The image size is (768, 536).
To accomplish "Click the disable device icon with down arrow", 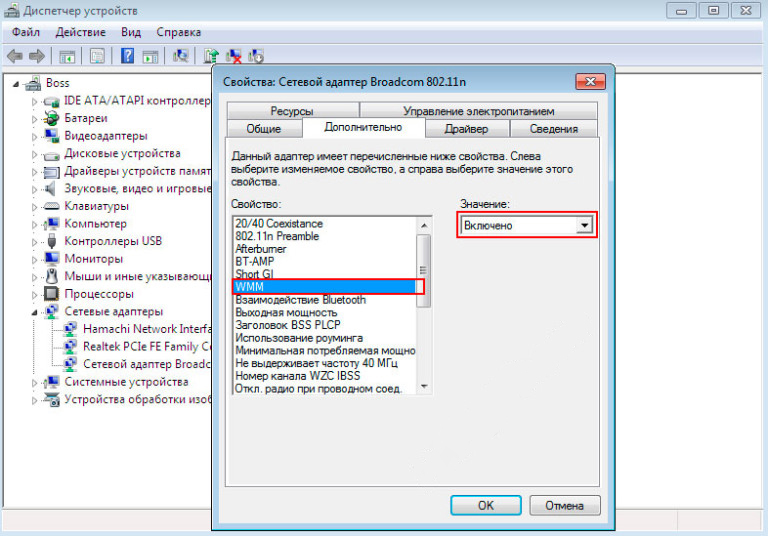I will [x=256, y=56].
